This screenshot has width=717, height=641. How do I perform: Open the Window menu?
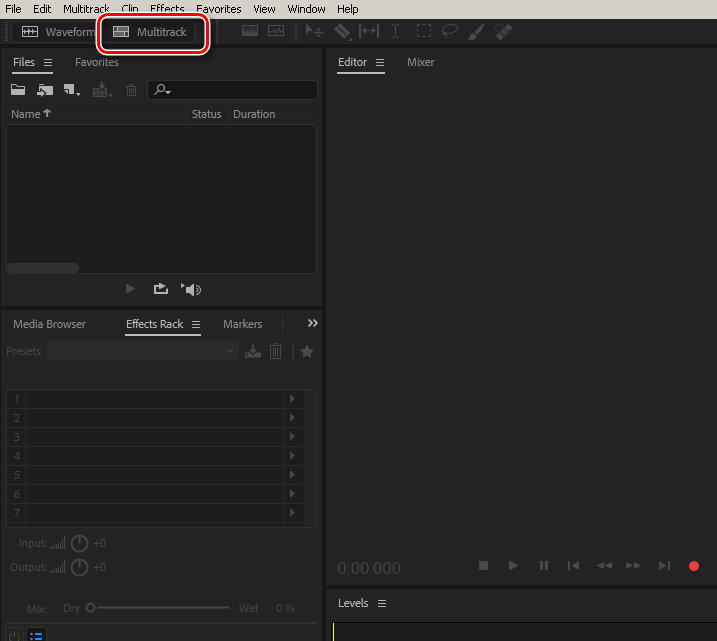coord(306,9)
